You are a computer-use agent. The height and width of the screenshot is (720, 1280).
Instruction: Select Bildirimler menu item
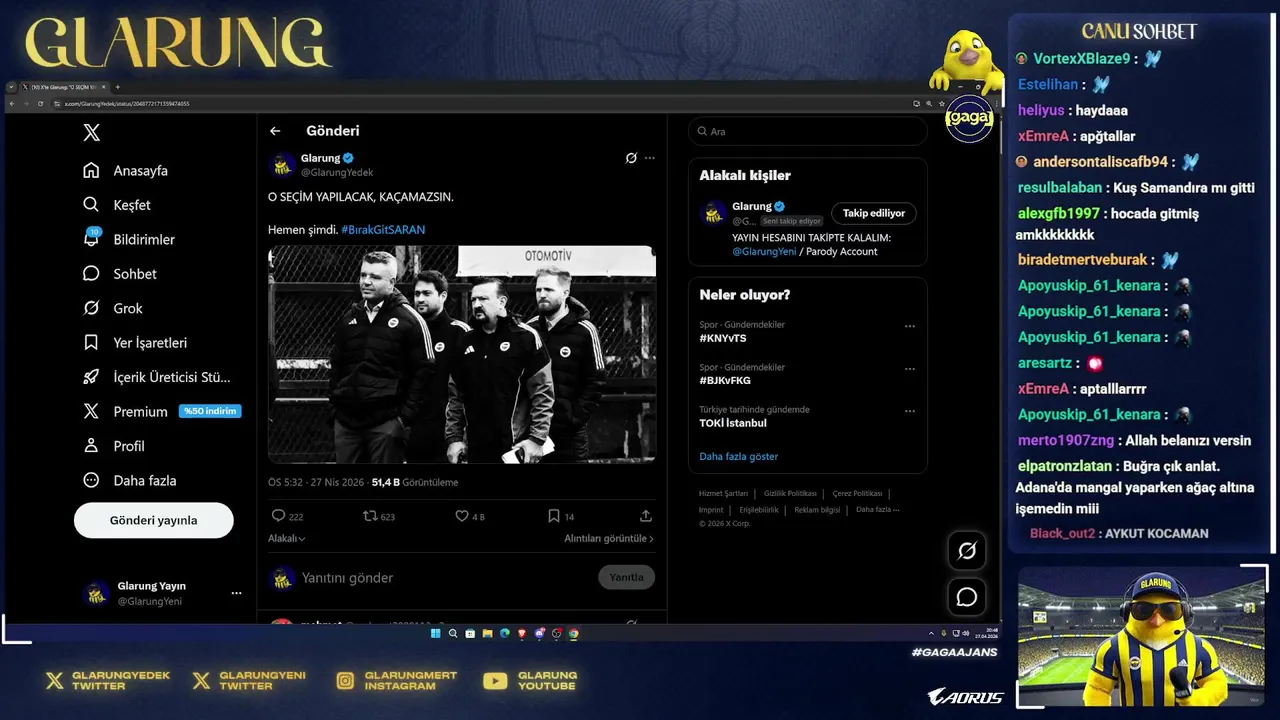tap(144, 240)
